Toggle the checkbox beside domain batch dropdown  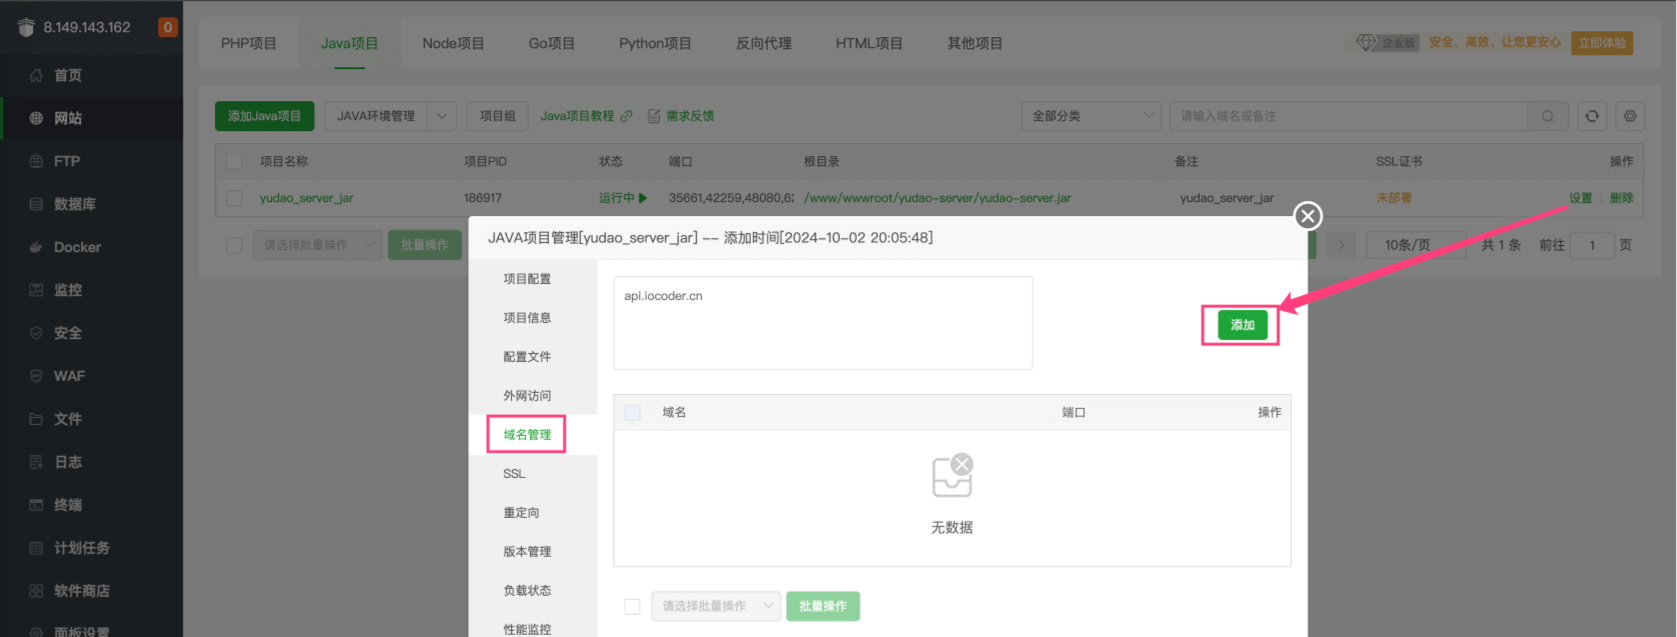pyautogui.click(x=632, y=606)
